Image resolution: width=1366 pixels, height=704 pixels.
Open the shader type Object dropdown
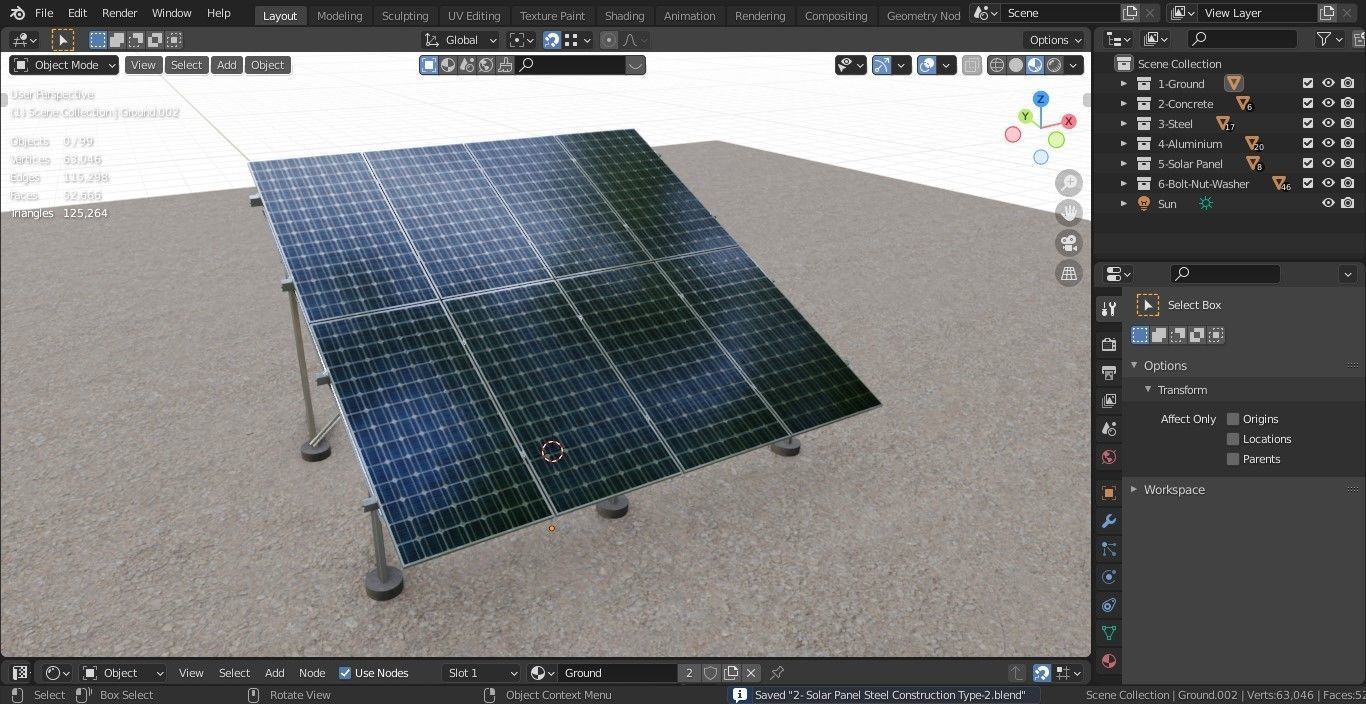pyautogui.click(x=123, y=673)
